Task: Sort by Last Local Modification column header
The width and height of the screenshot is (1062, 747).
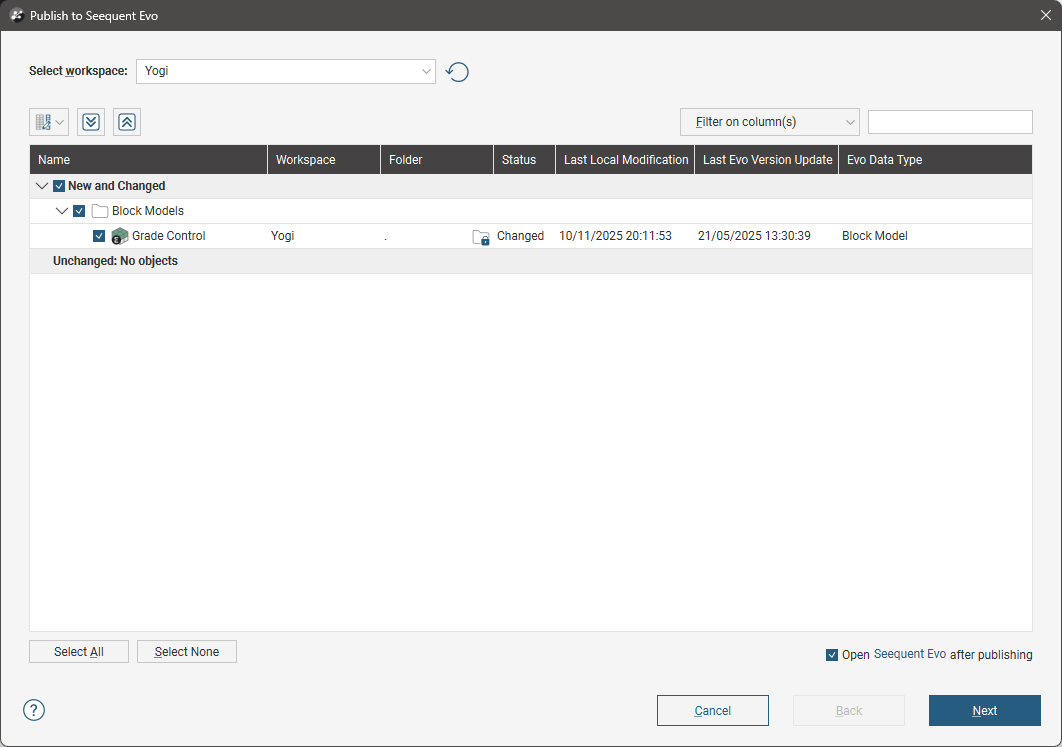Action: point(625,160)
